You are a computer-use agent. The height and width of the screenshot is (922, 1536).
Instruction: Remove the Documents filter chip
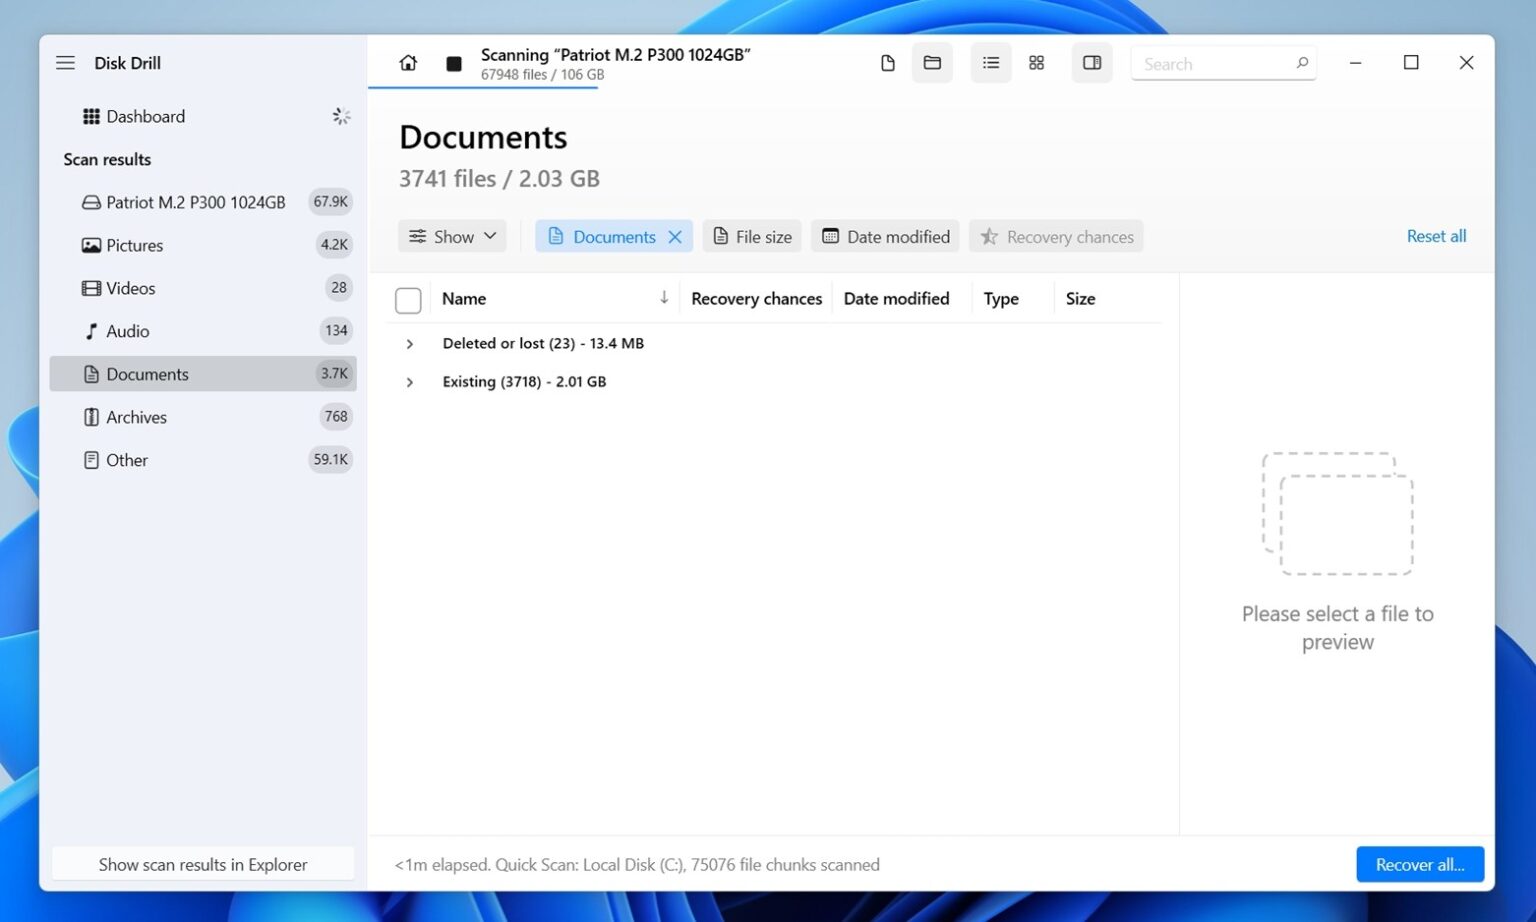(675, 236)
